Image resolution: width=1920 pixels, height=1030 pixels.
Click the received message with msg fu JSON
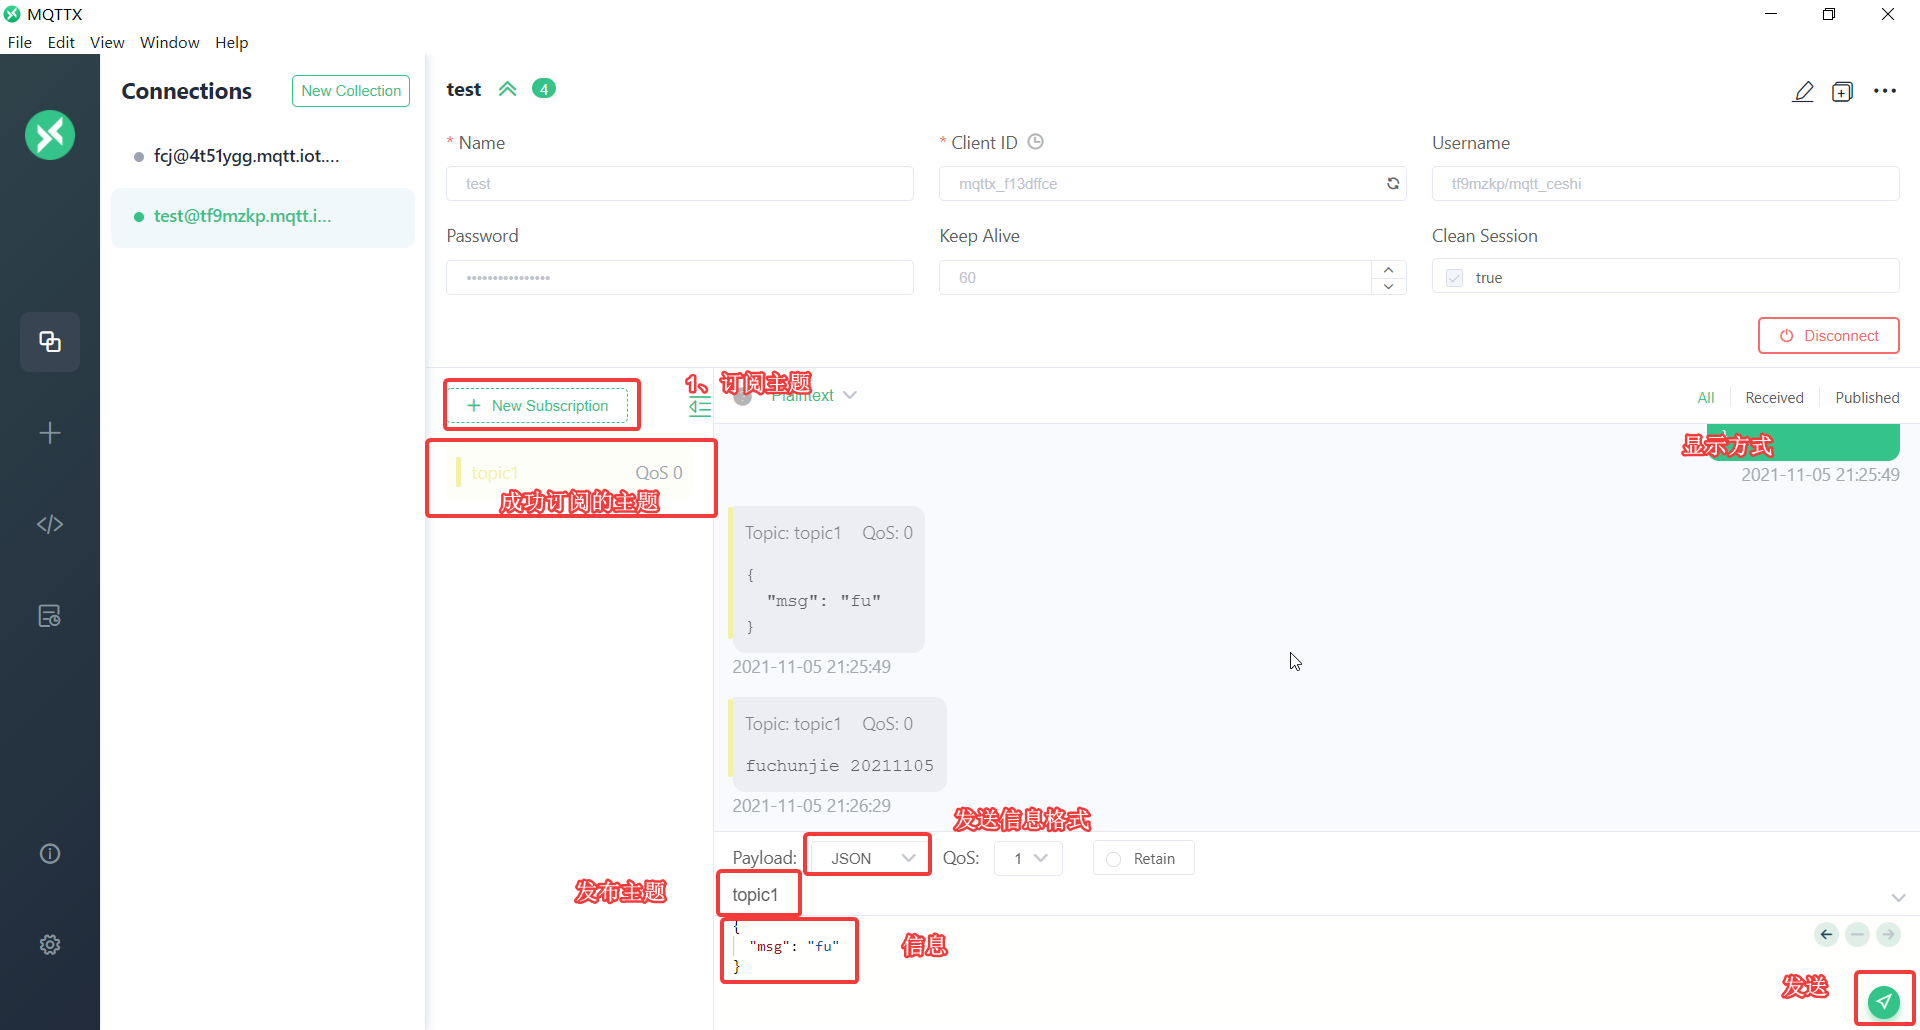coord(826,580)
